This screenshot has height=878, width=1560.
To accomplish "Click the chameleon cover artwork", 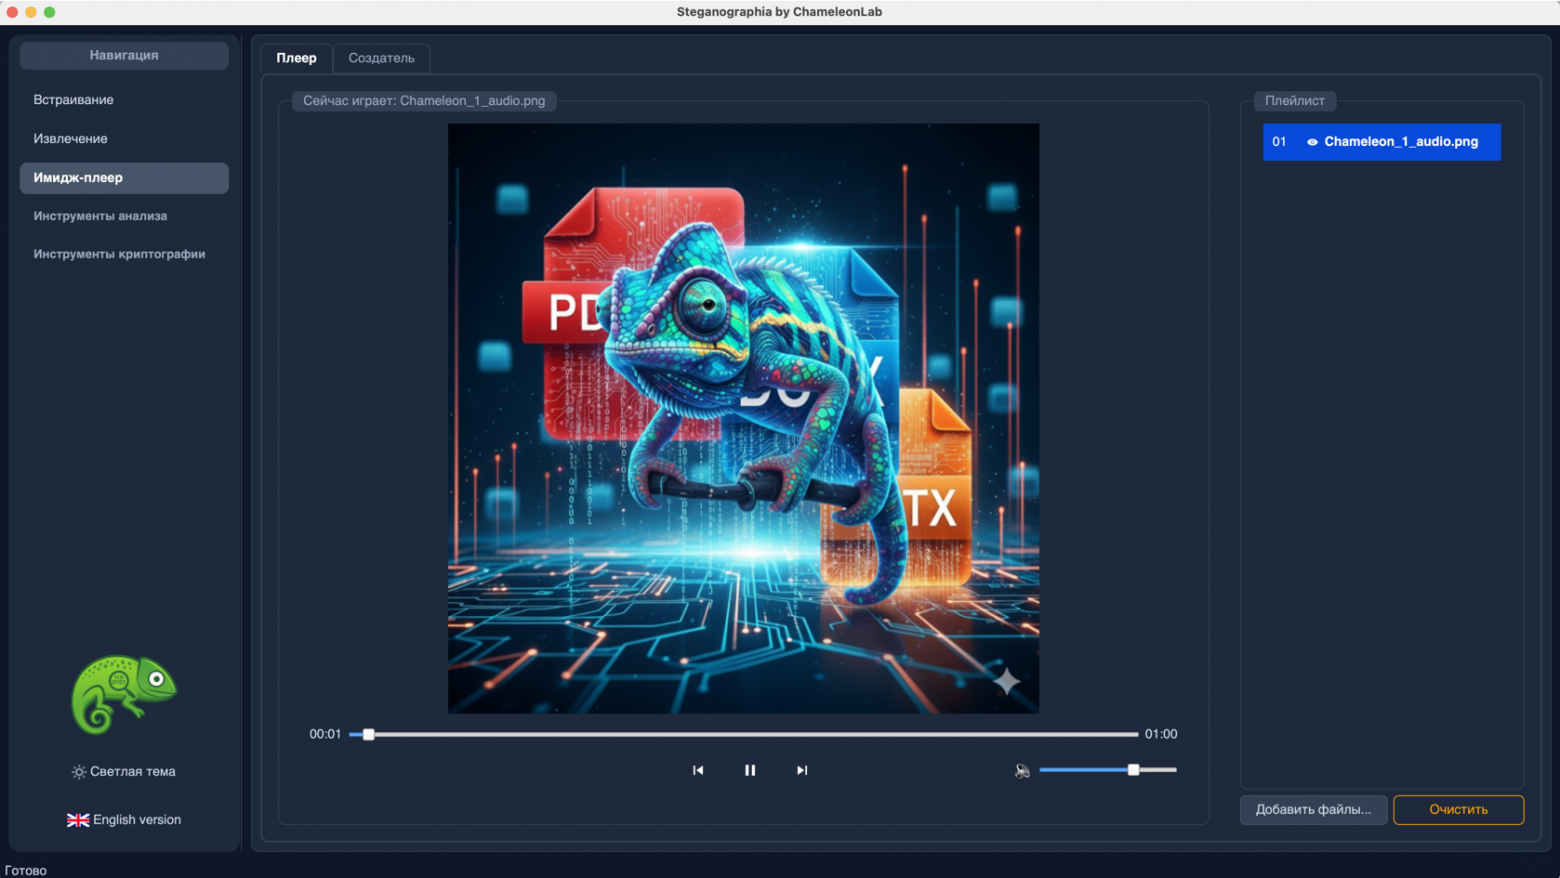I will pyautogui.click(x=743, y=418).
